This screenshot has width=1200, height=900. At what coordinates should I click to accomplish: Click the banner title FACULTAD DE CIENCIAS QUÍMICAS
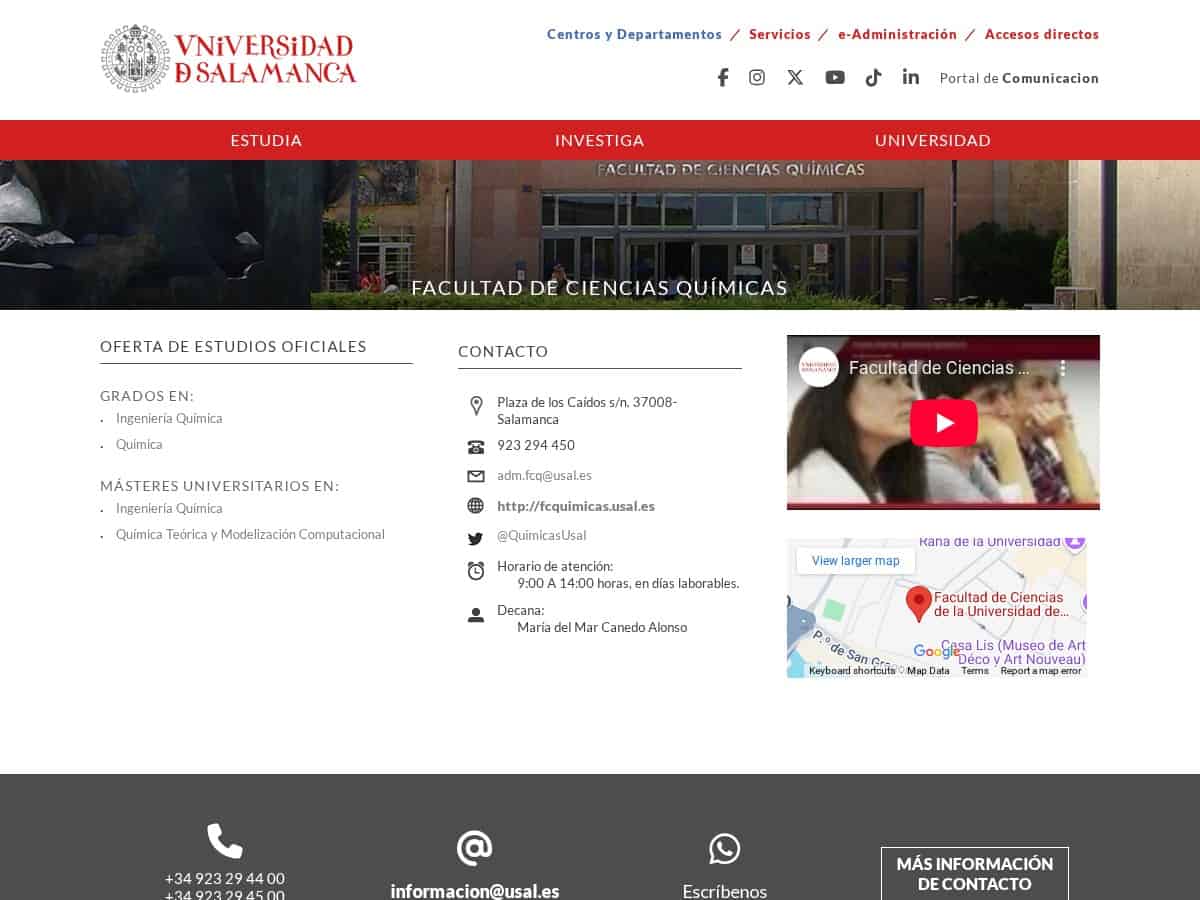[600, 288]
